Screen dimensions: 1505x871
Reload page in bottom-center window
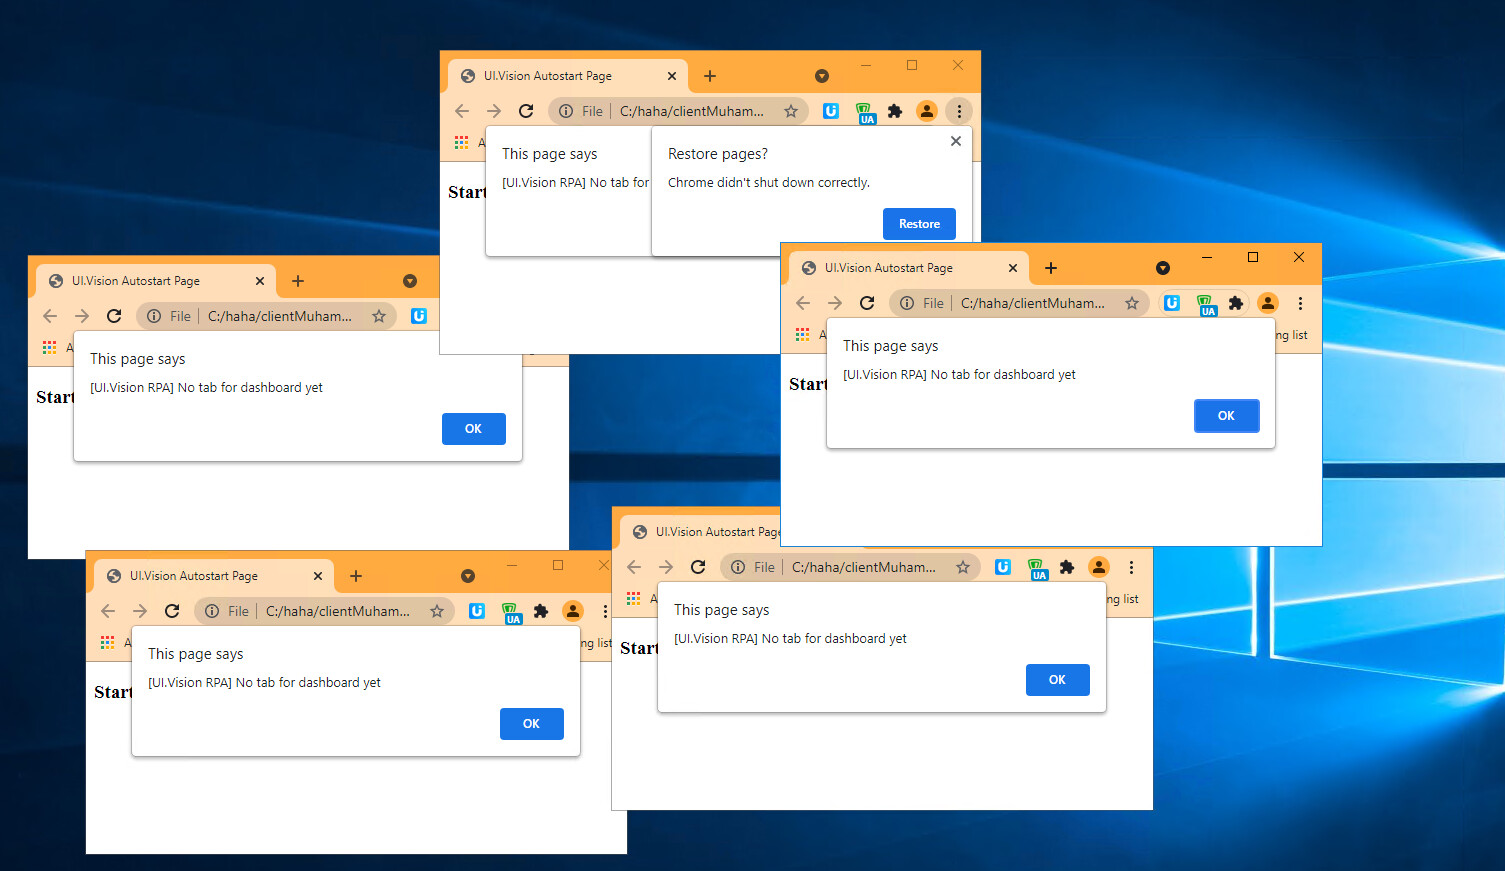pyautogui.click(x=698, y=567)
